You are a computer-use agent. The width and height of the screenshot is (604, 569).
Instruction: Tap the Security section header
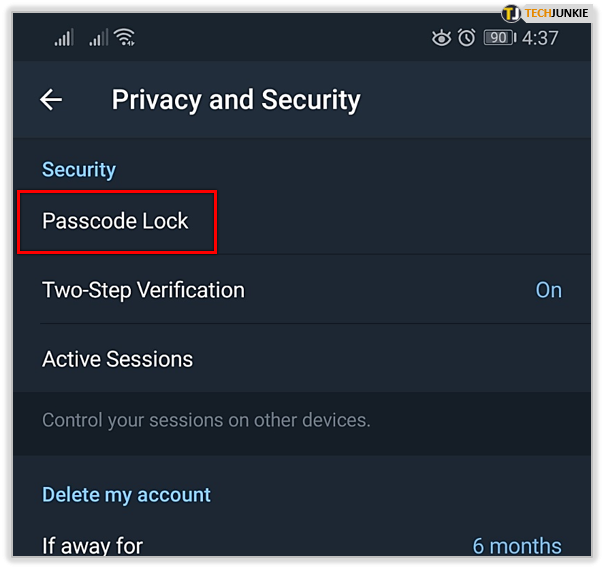coord(79,170)
